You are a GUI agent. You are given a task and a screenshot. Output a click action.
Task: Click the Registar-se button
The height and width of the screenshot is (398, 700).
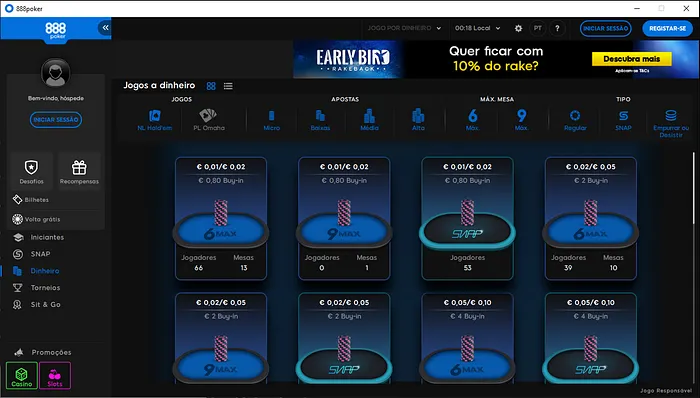click(x=667, y=28)
